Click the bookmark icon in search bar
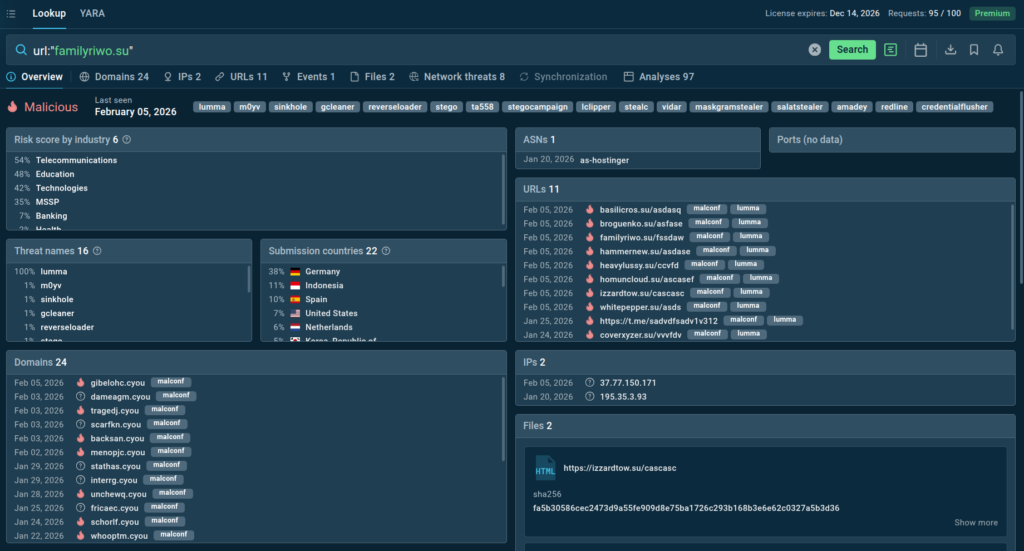This screenshot has width=1024, height=551. [974, 50]
